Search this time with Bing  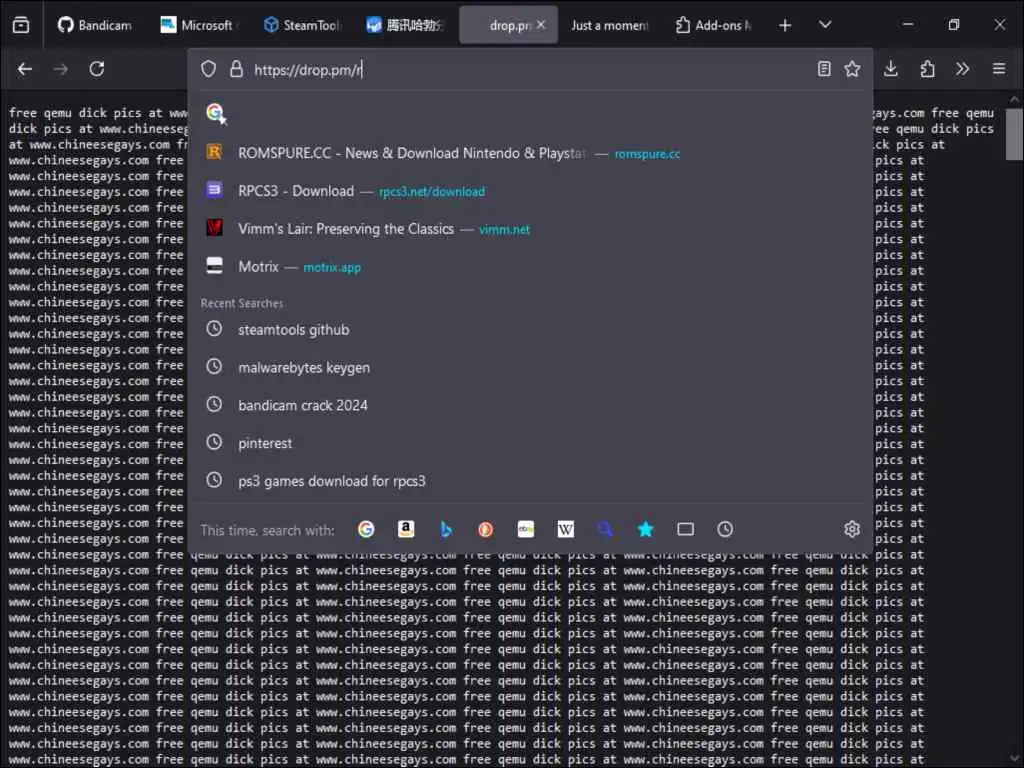pos(446,529)
